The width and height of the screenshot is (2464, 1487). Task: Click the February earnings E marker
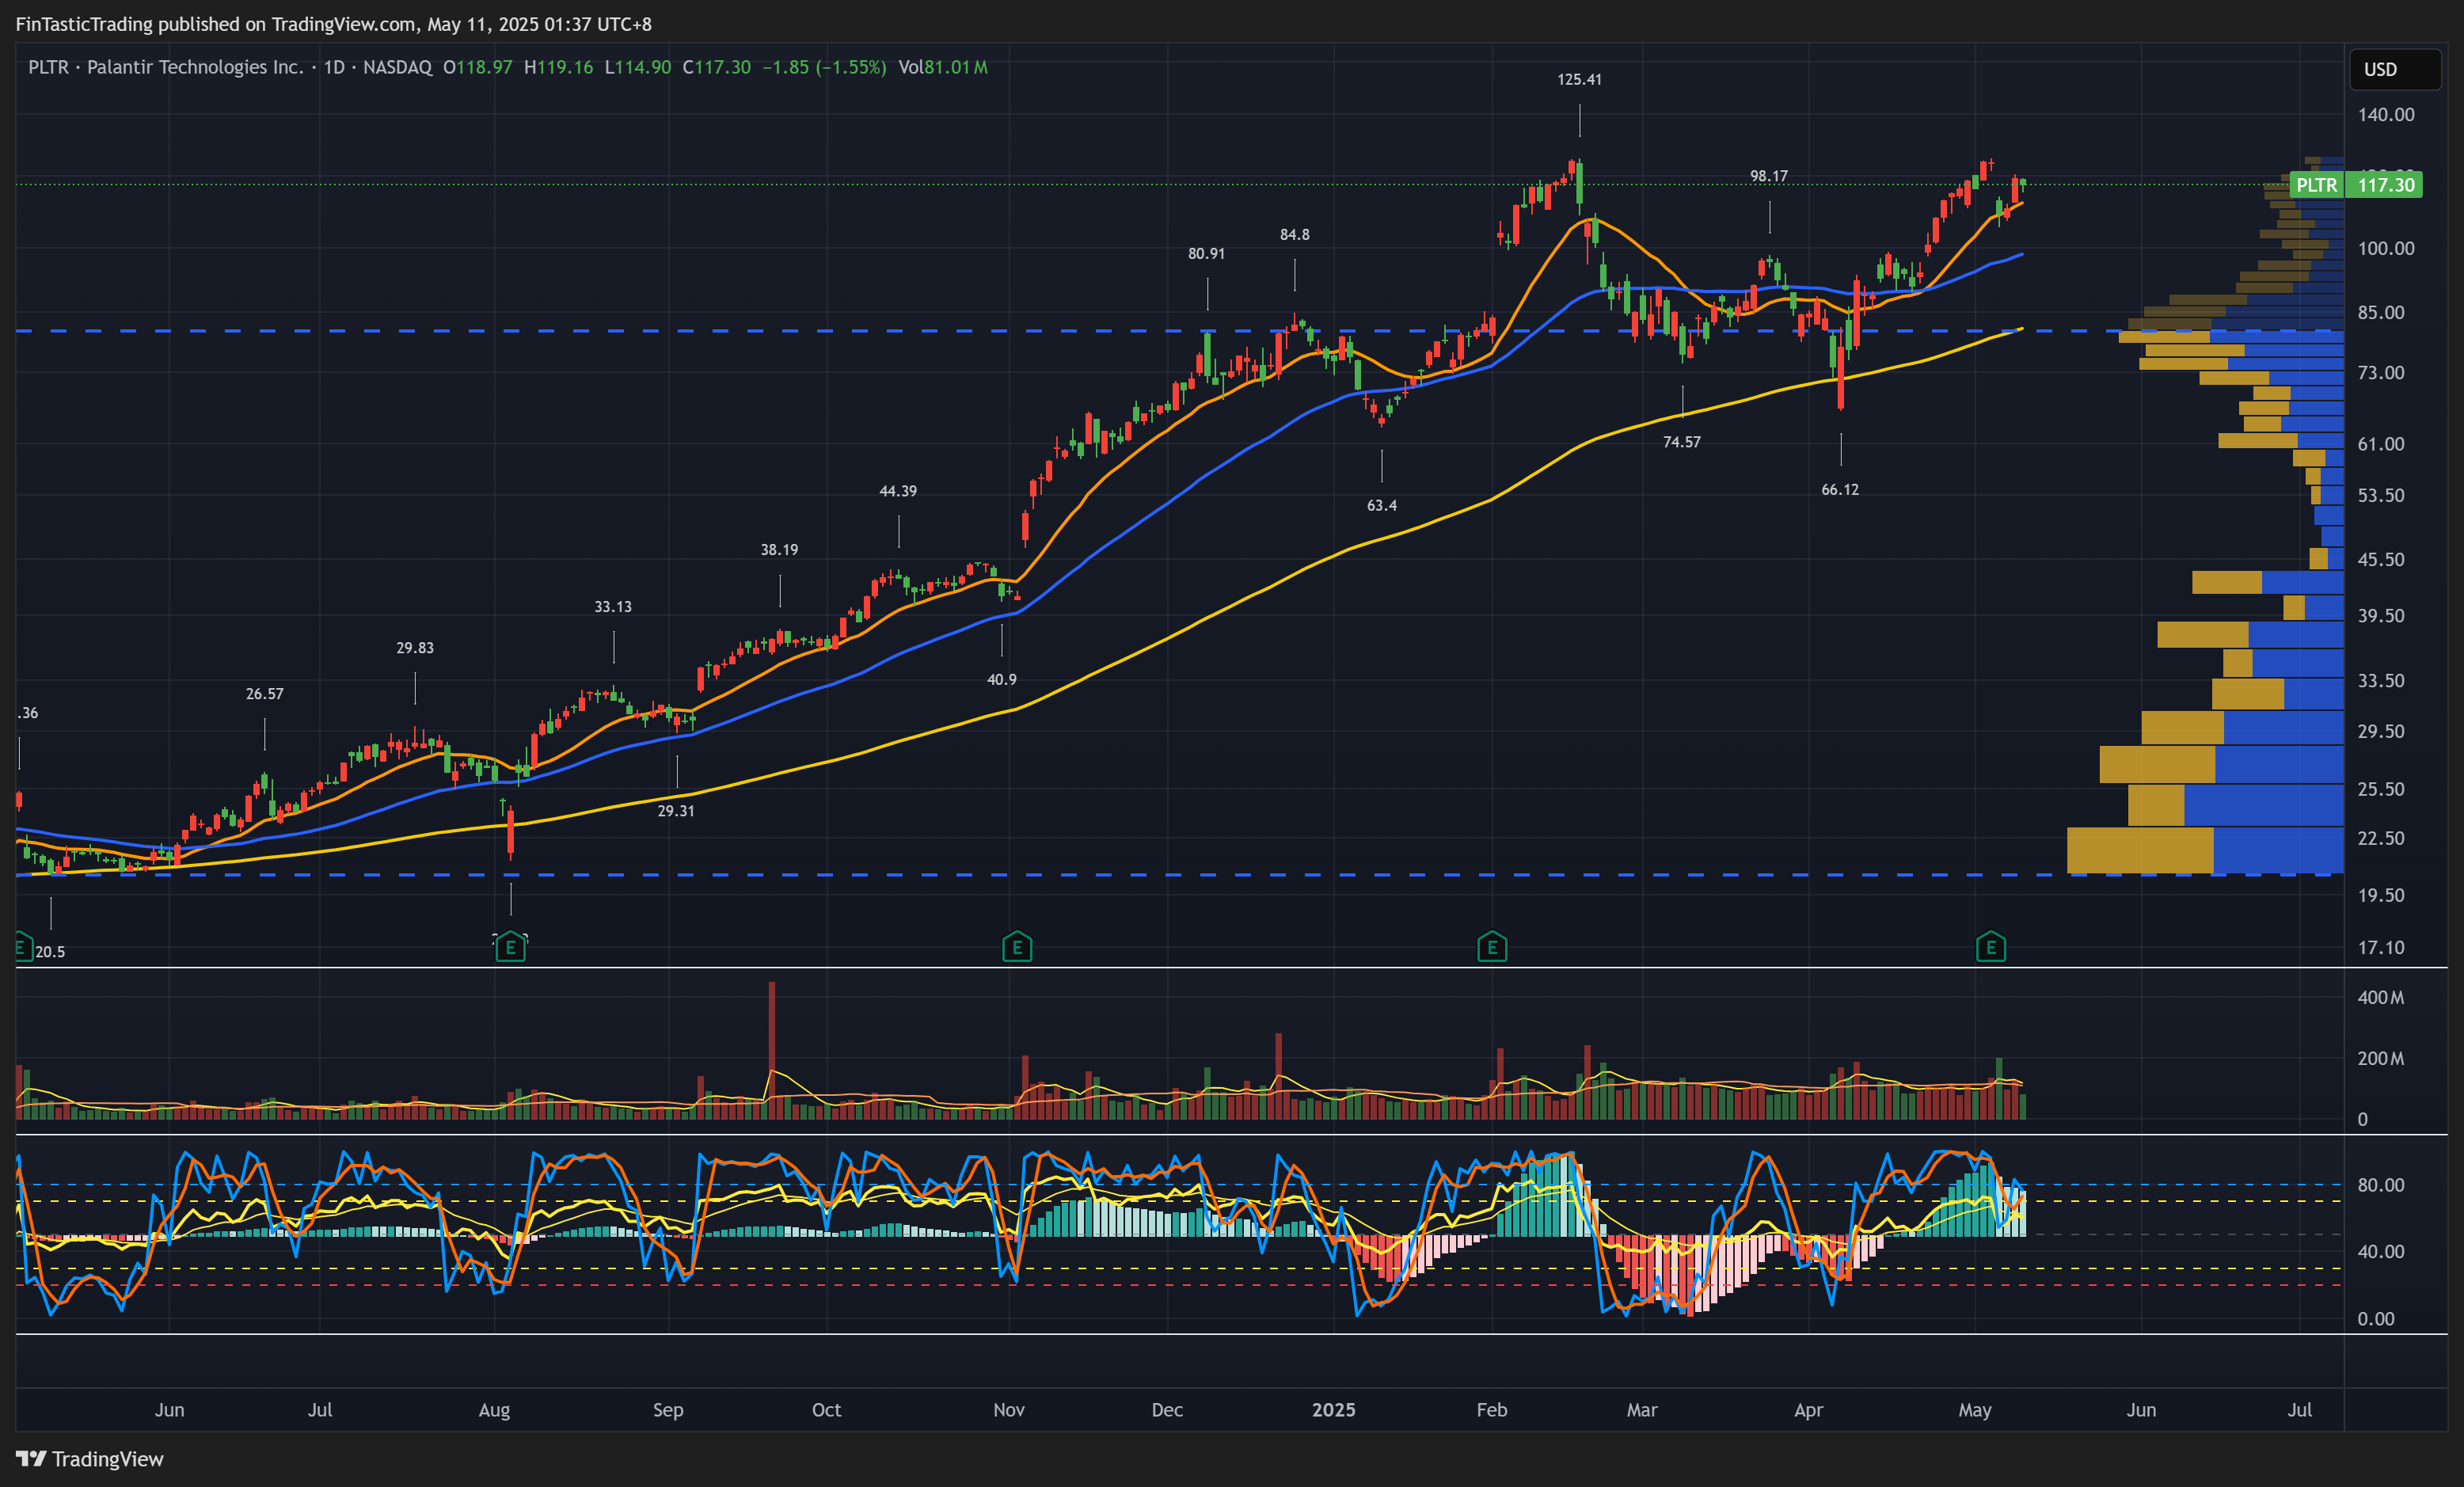(x=1492, y=947)
